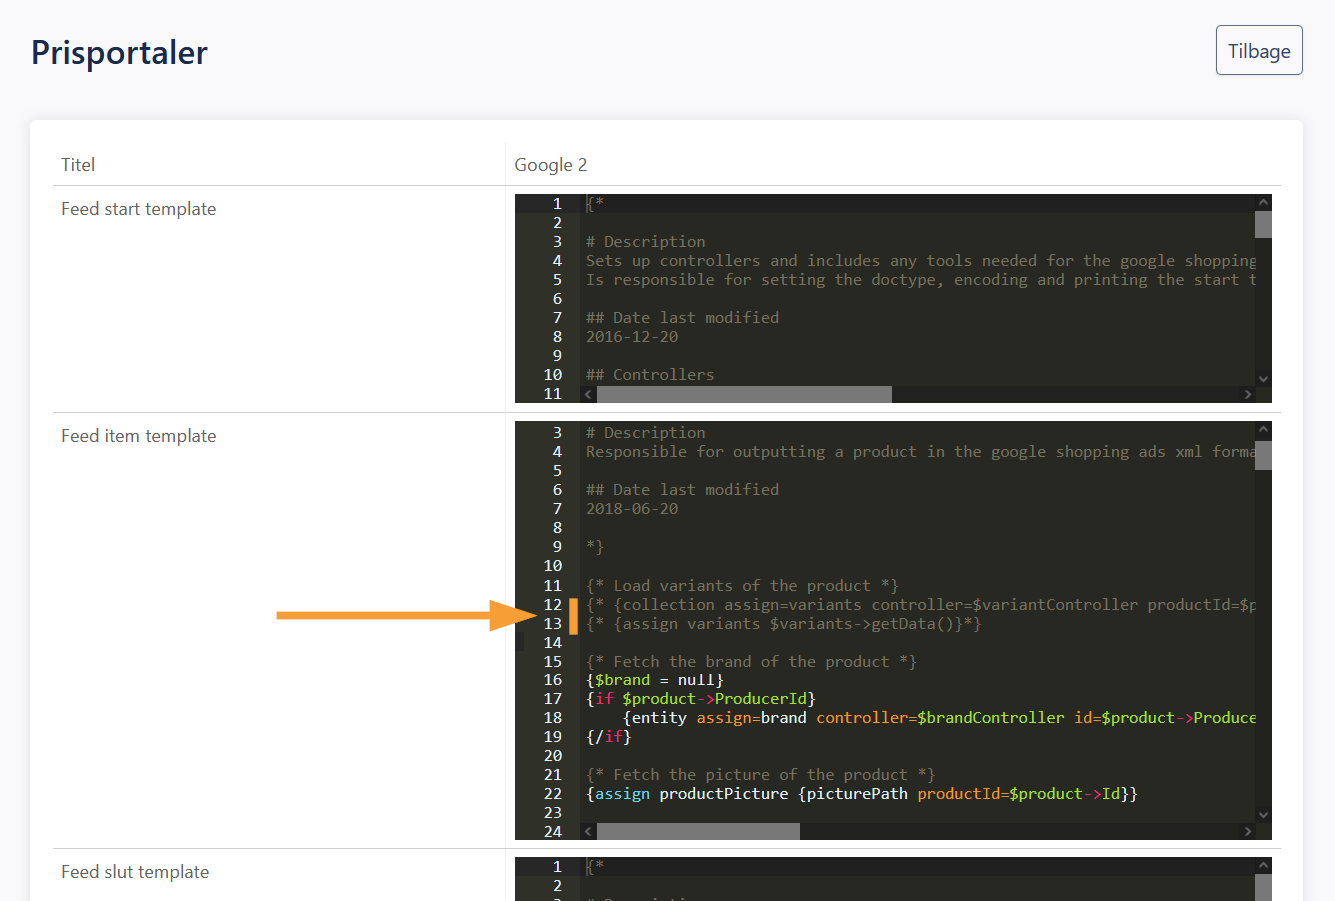
Task: Click line number 17 in Feed item gutter
Action: coord(553,699)
